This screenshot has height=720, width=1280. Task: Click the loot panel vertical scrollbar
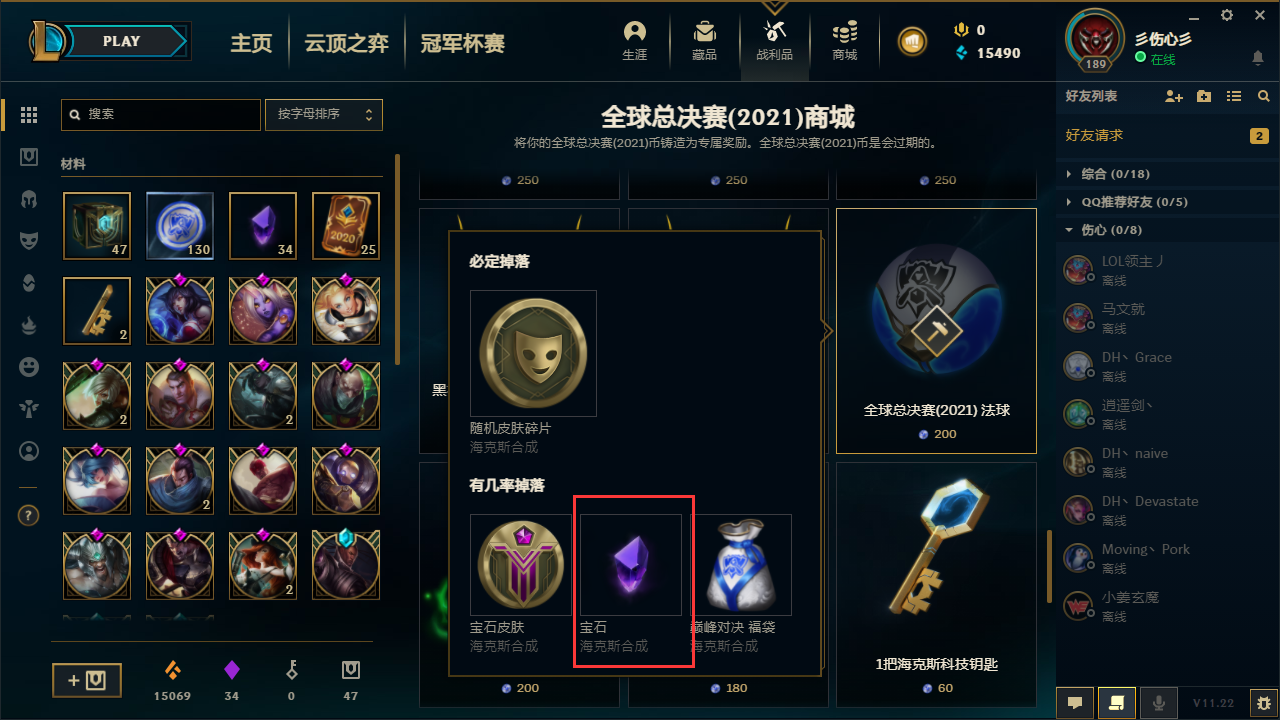click(x=398, y=260)
